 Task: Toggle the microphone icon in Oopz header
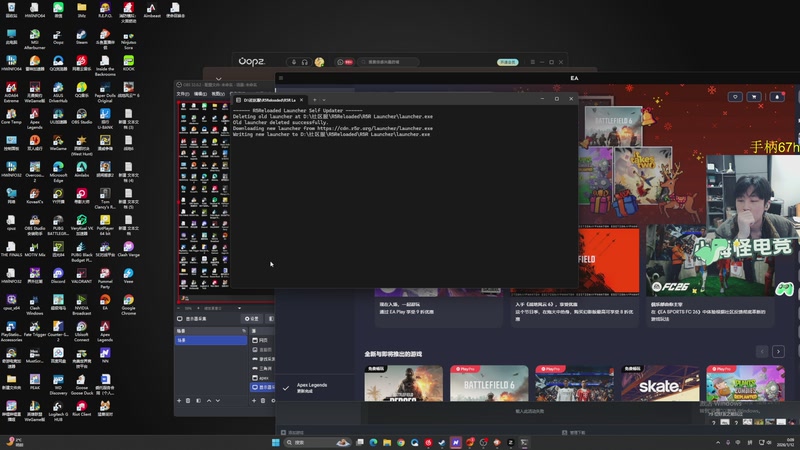(294, 62)
